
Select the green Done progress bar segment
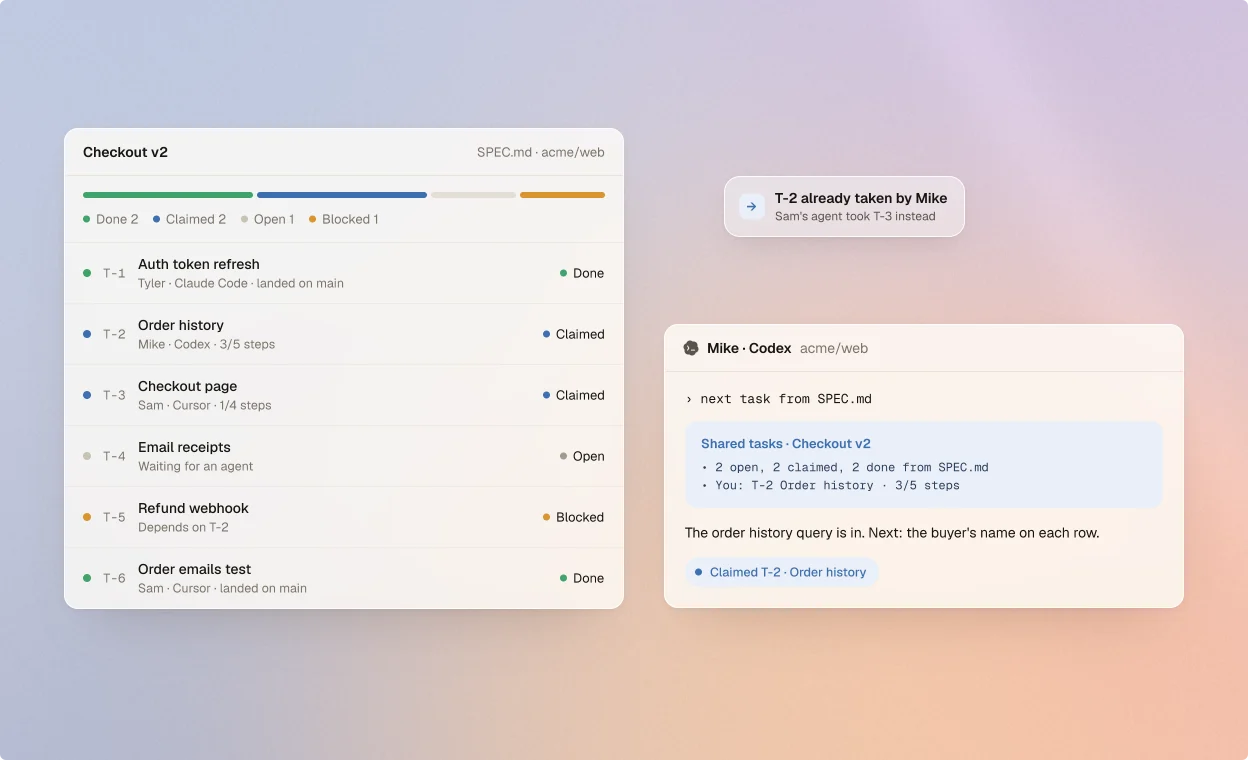(168, 195)
